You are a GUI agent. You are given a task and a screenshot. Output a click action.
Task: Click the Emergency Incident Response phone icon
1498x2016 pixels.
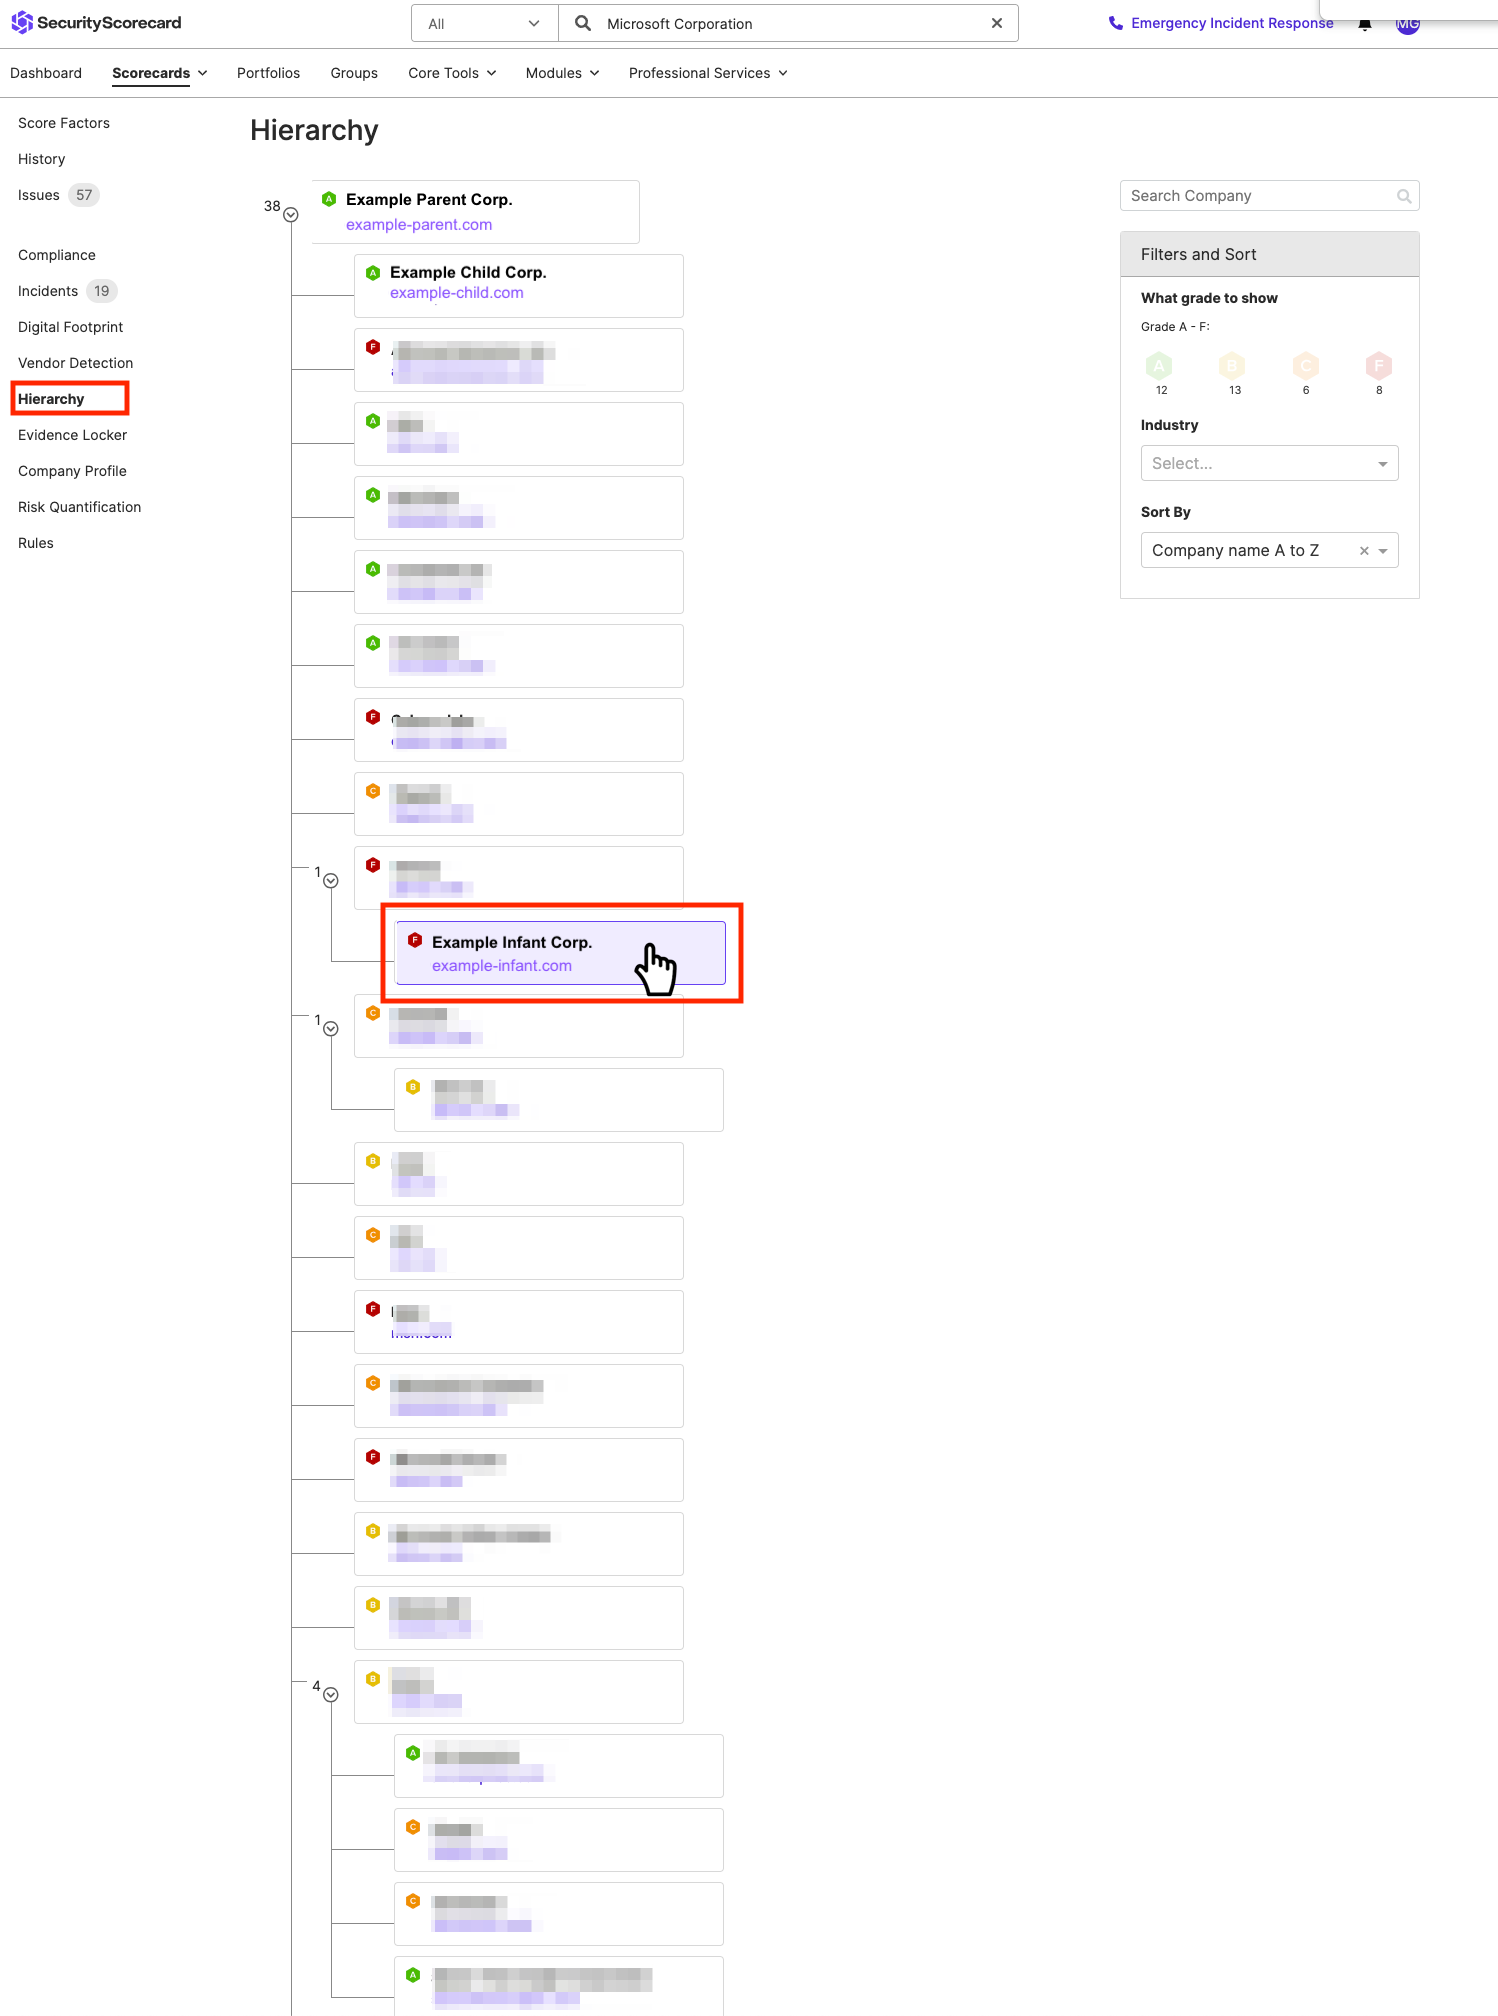tap(1116, 23)
